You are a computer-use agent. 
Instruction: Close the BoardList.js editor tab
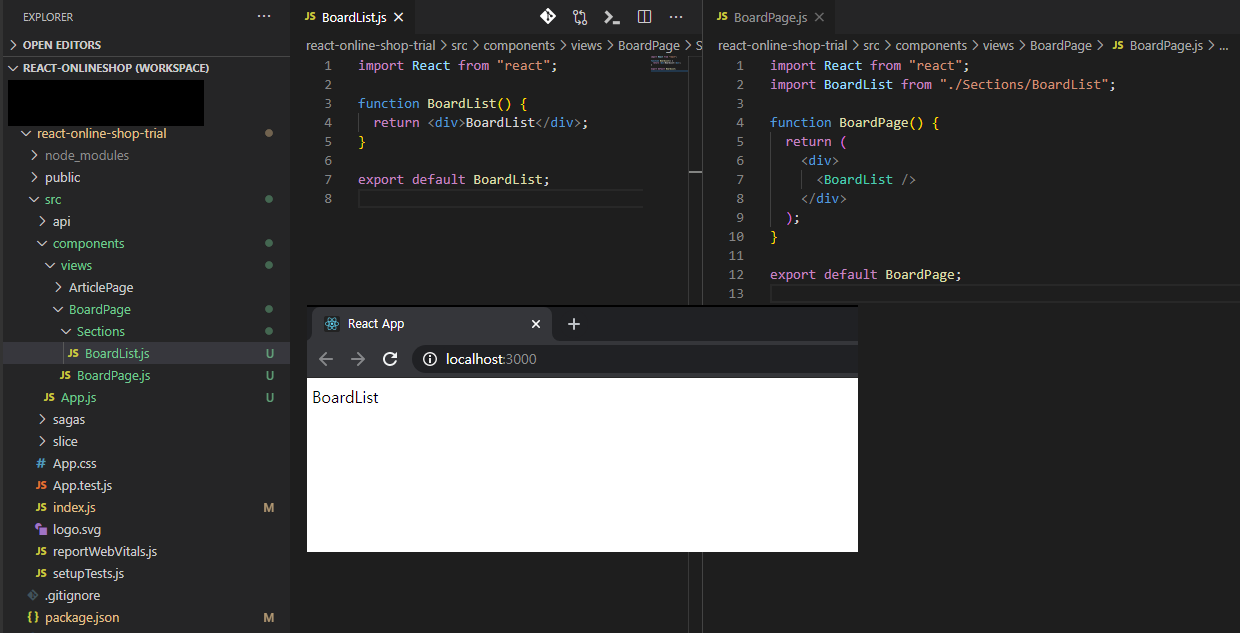[399, 18]
